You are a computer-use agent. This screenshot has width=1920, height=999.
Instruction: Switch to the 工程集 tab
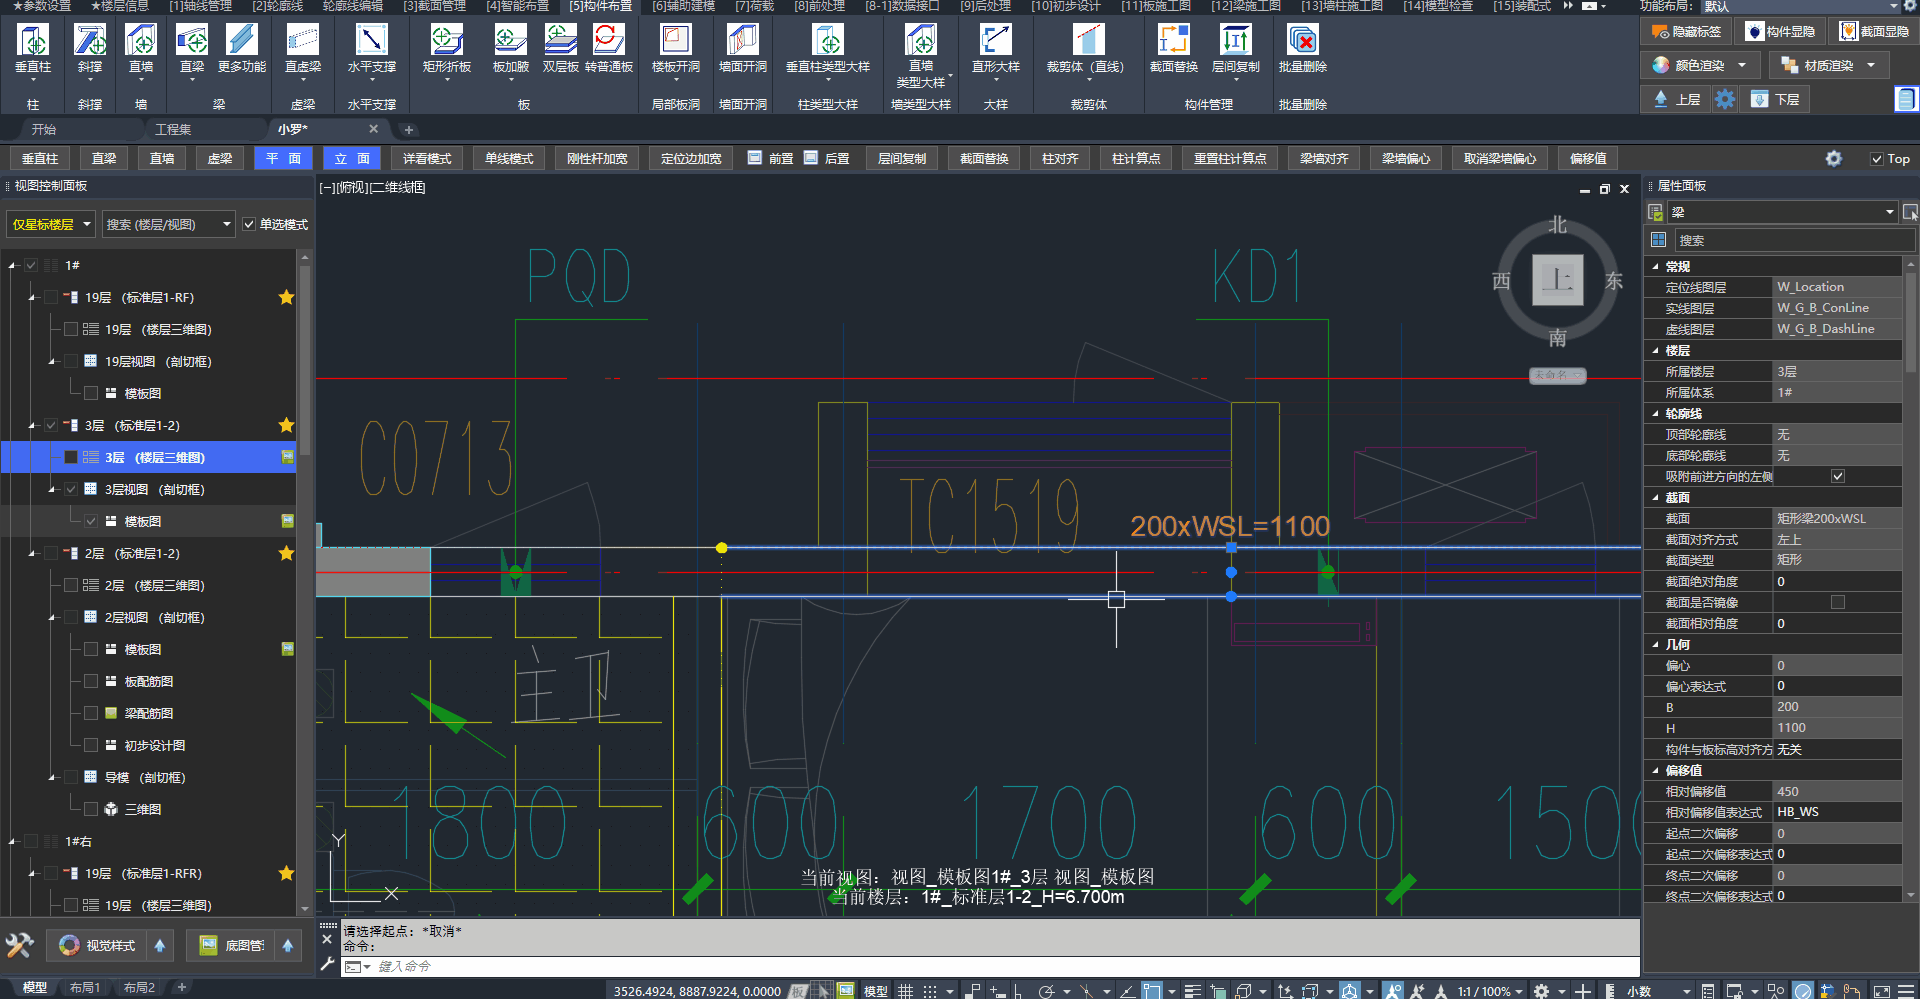[x=173, y=130]
